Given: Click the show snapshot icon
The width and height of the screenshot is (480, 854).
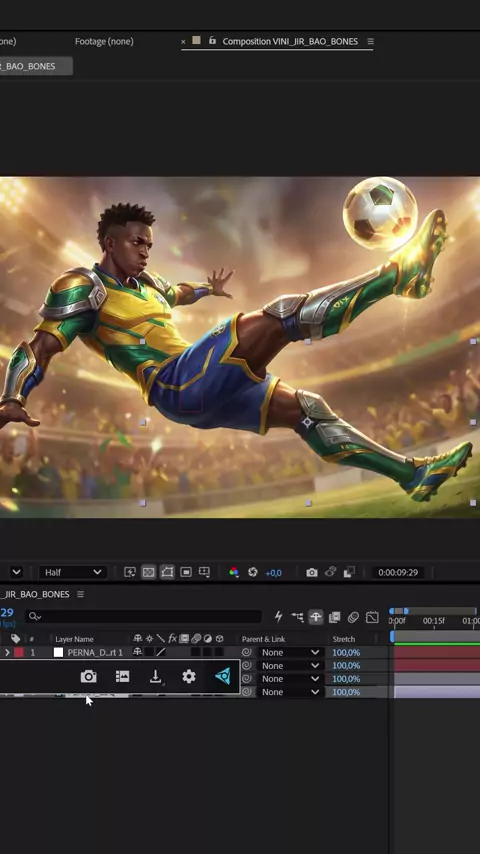Looking at the screenshot, I should tap(331, 572).
